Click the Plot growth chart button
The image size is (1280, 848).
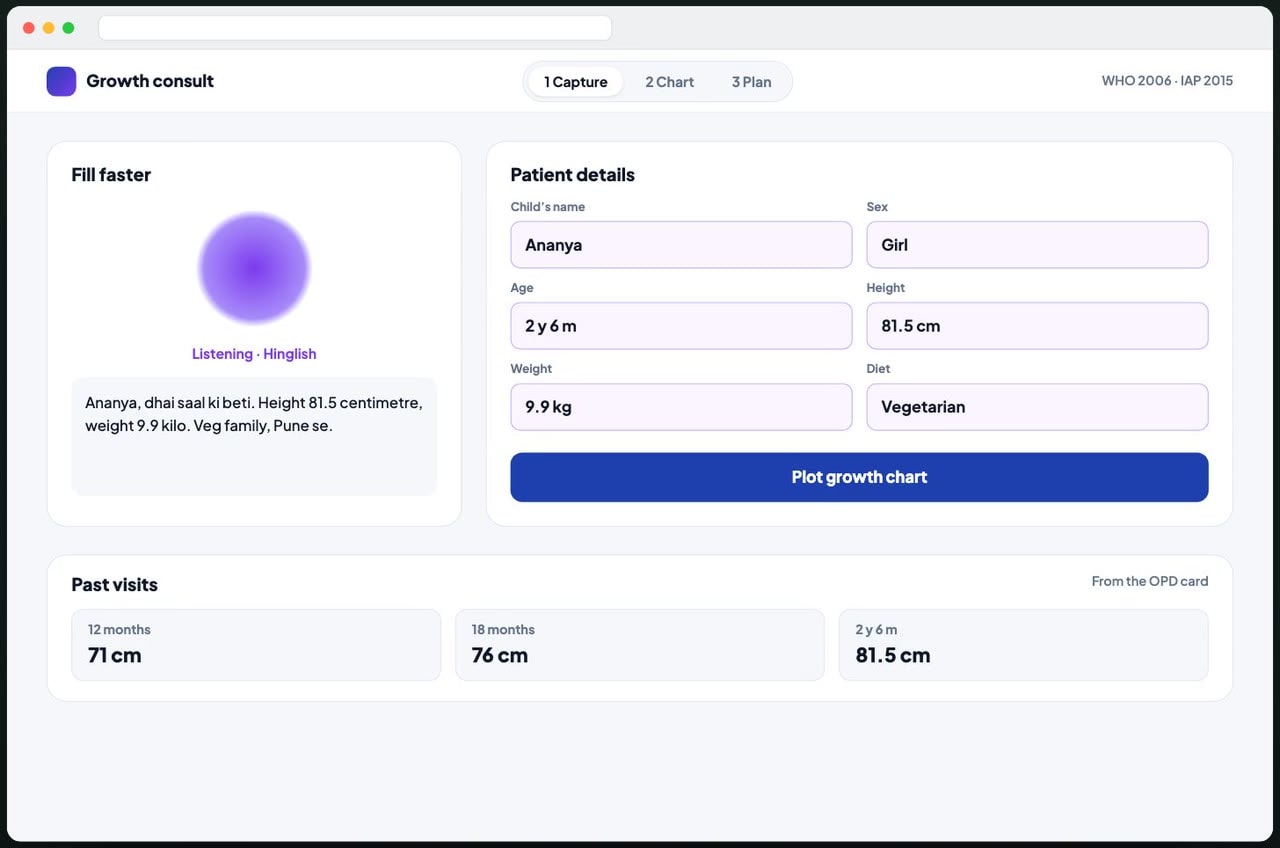click(x=859, y=477)
